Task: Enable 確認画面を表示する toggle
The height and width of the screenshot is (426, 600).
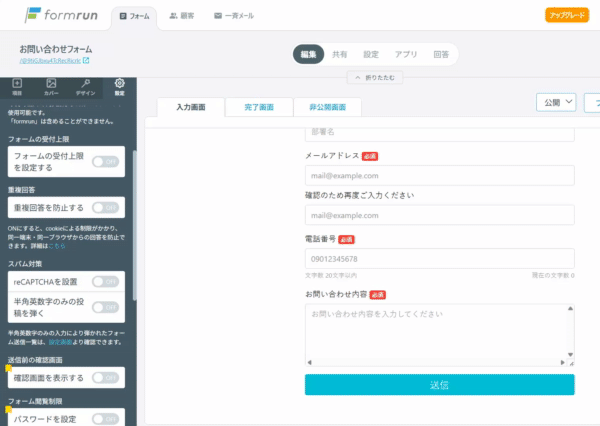Action: click(105, 378)
